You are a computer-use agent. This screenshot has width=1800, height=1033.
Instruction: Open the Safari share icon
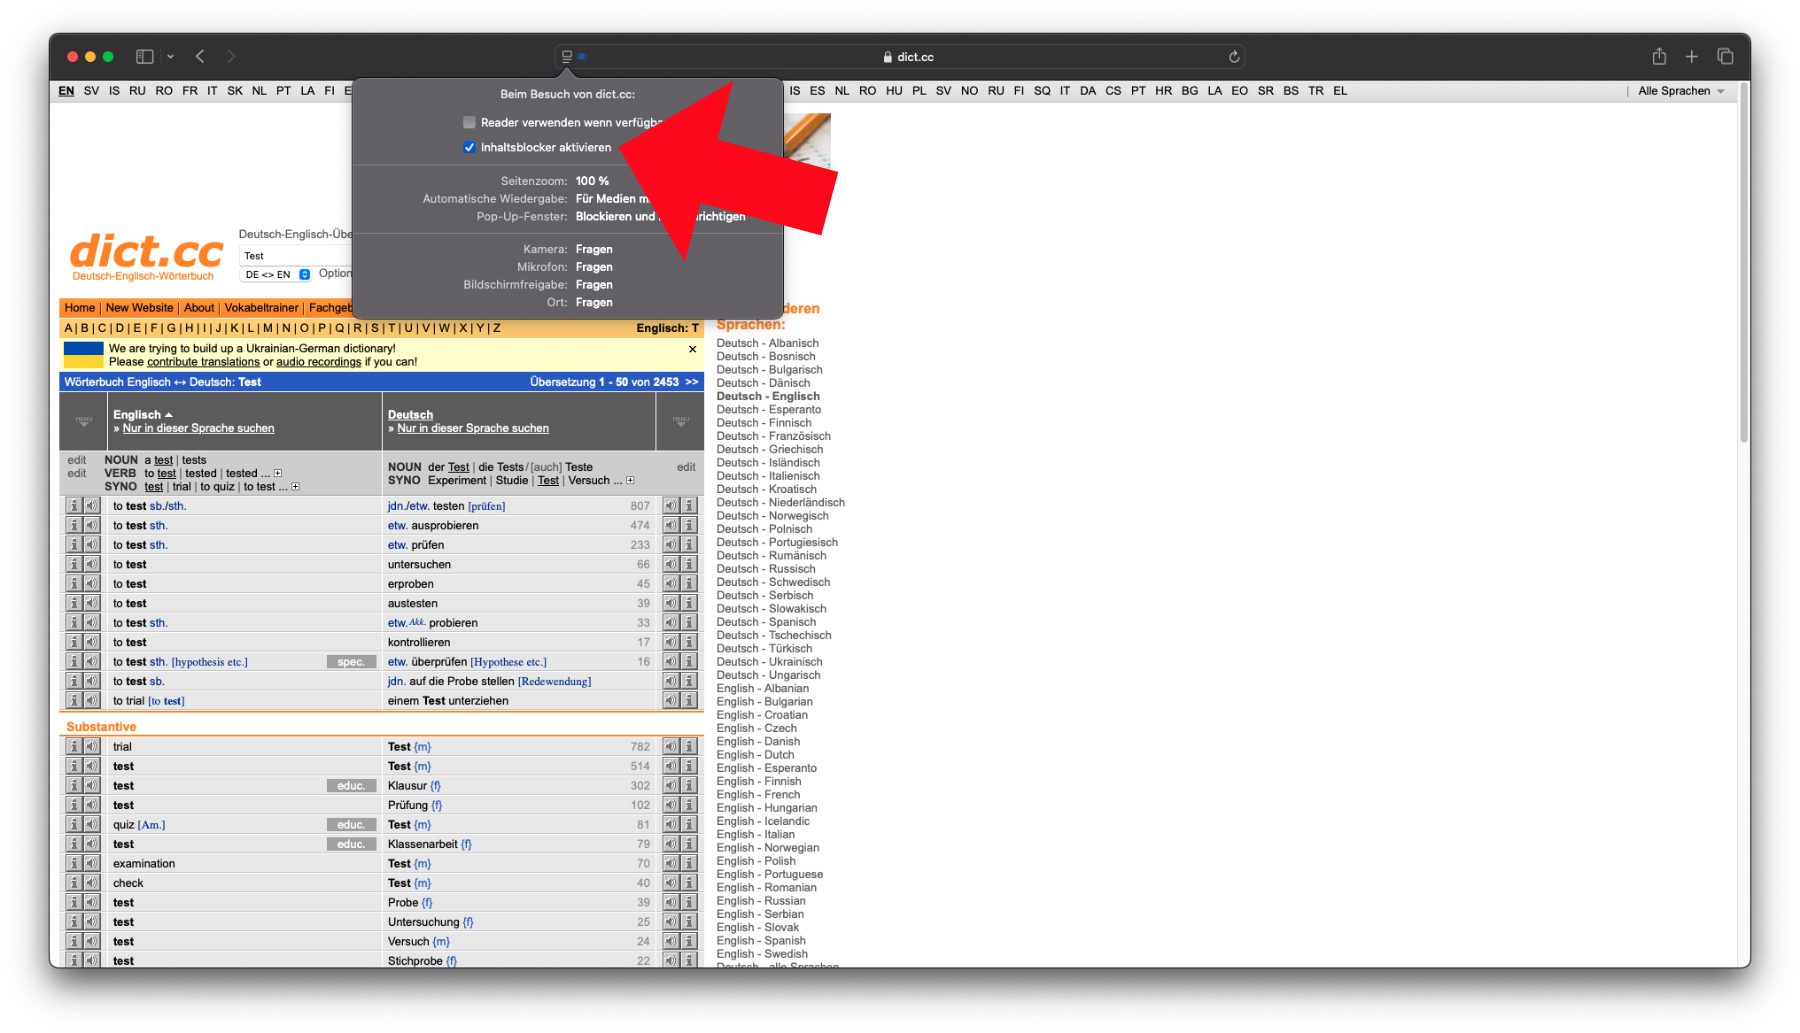click(x=1659, y=57)
